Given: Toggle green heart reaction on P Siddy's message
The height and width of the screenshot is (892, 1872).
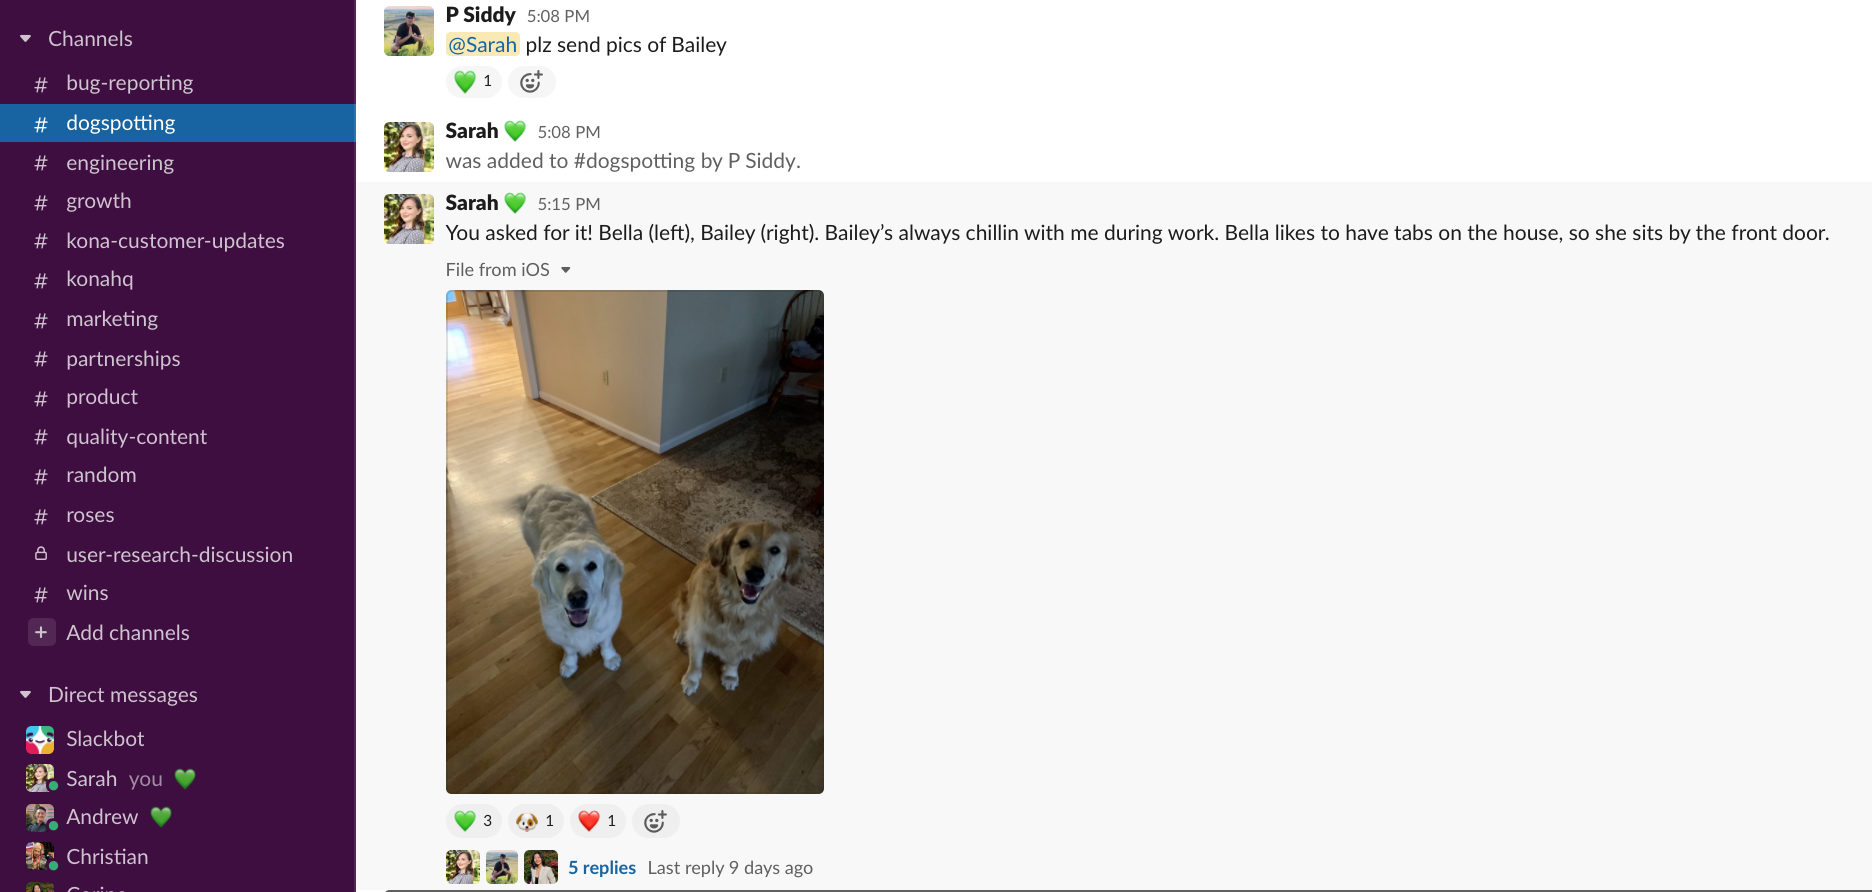Looking at the screenshot, I should coord(474,82).
